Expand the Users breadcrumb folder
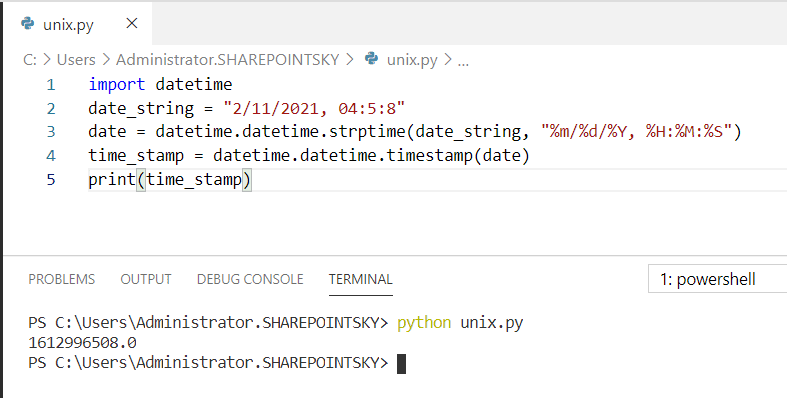Screen dimensions: 787x398 [76, 60]
